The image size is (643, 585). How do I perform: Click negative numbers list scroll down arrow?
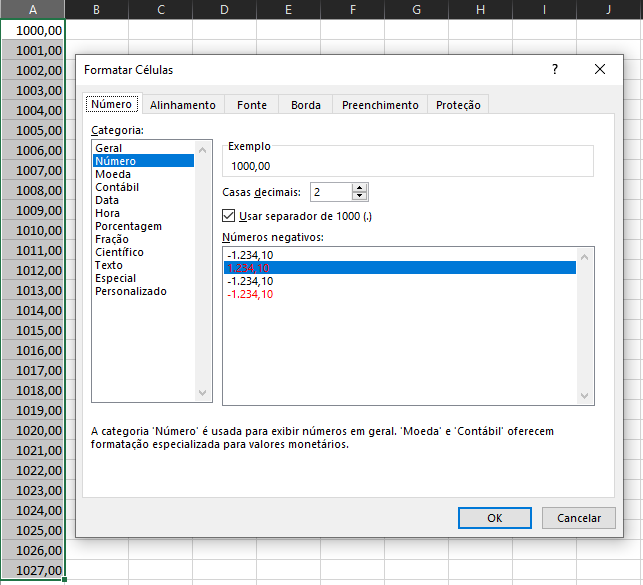click(584, 396)
